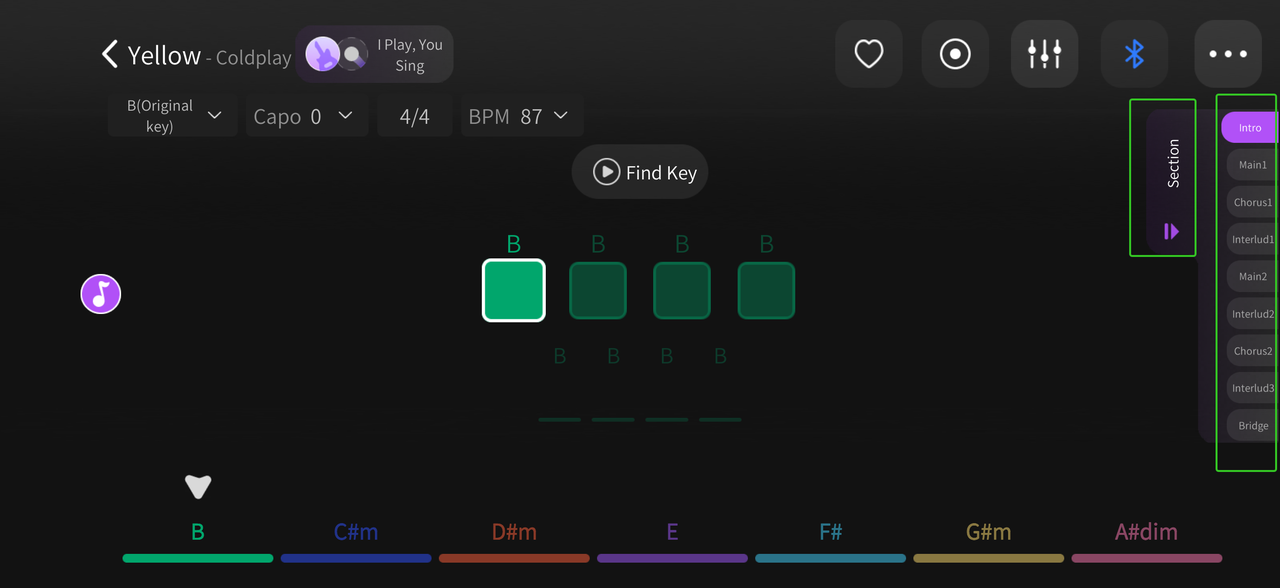Viewport: 1280px width, 588px height.
Task: Select the Main1 section tab
Action: [x=1252, y=165]
